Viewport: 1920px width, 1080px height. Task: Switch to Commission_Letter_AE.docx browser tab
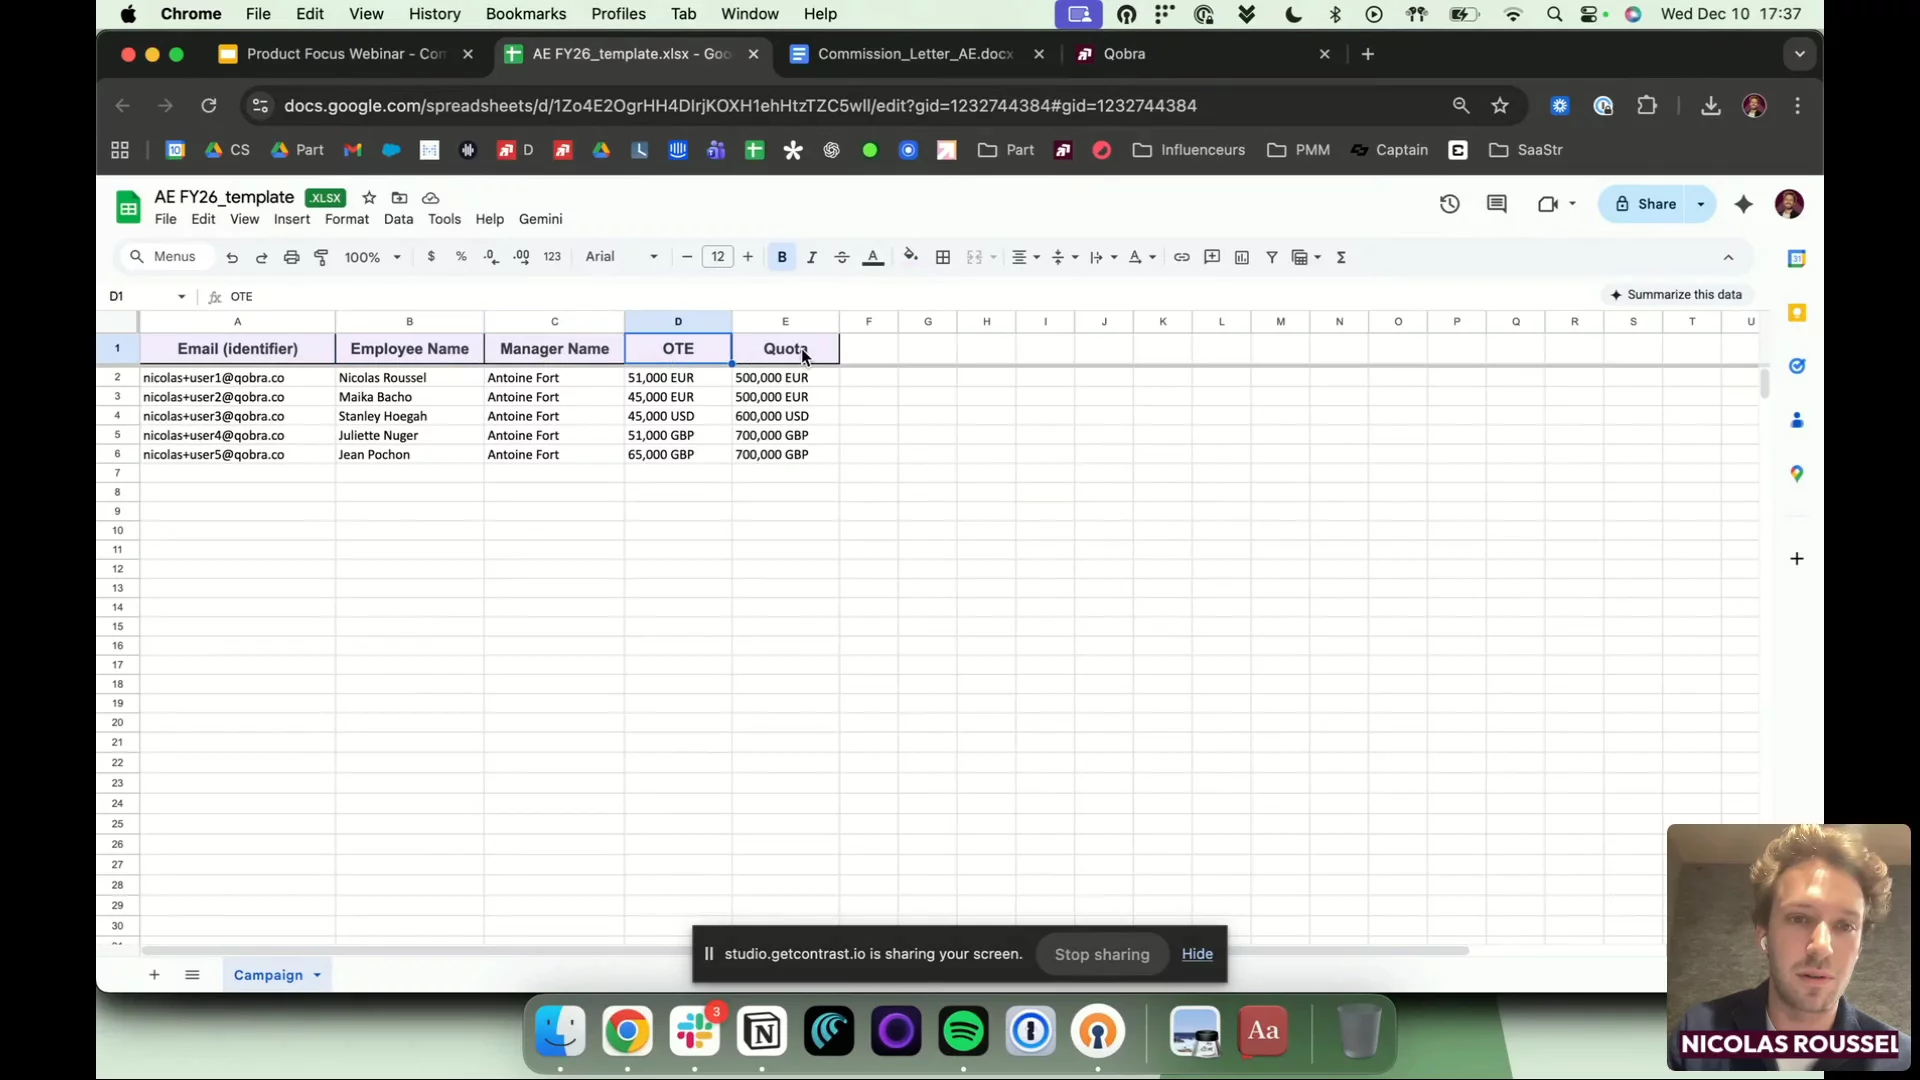(x=914, y=54)
